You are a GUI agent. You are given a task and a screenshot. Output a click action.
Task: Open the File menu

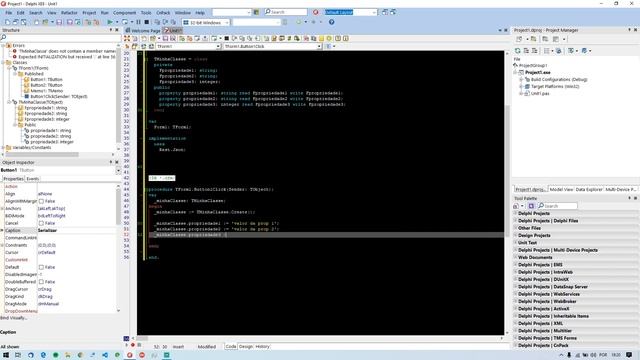(x=9, y=13)
